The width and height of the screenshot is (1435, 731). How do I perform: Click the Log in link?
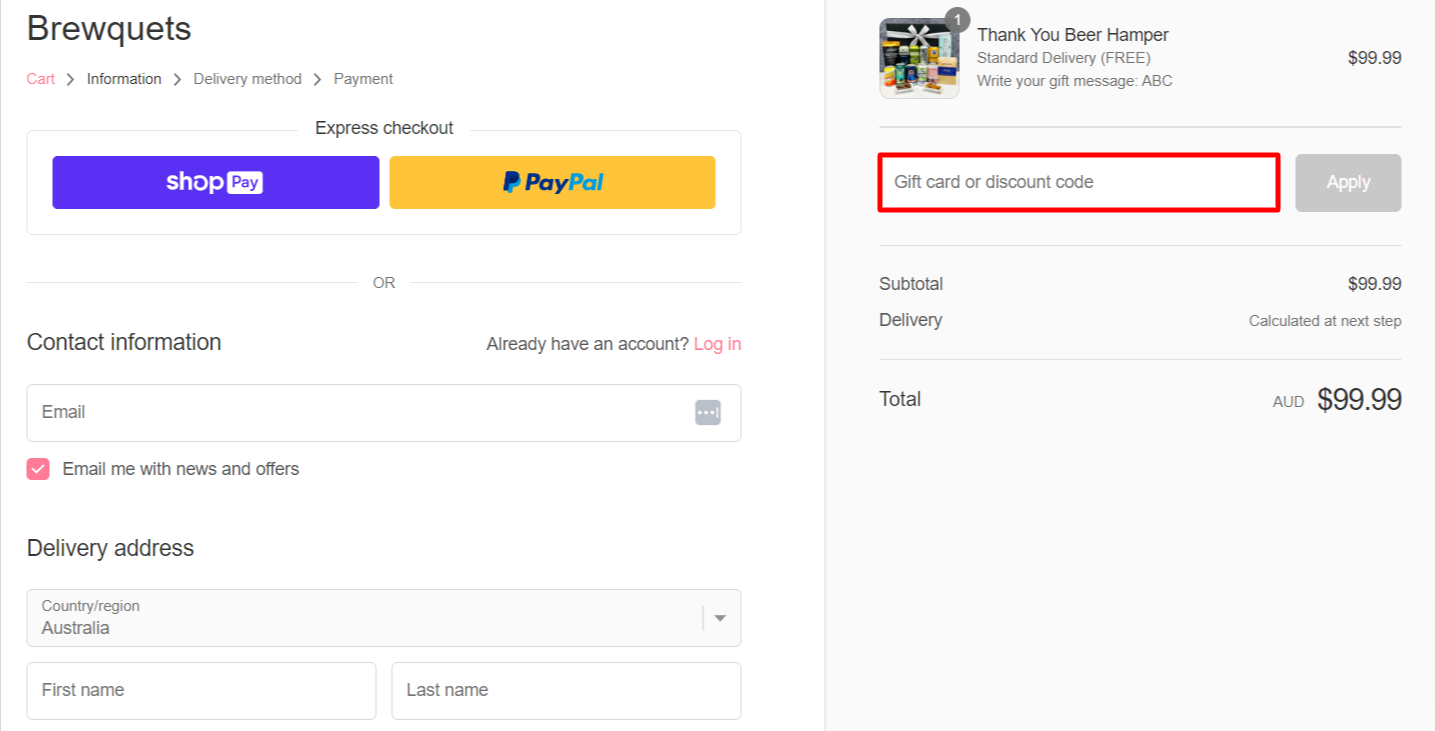717,344
